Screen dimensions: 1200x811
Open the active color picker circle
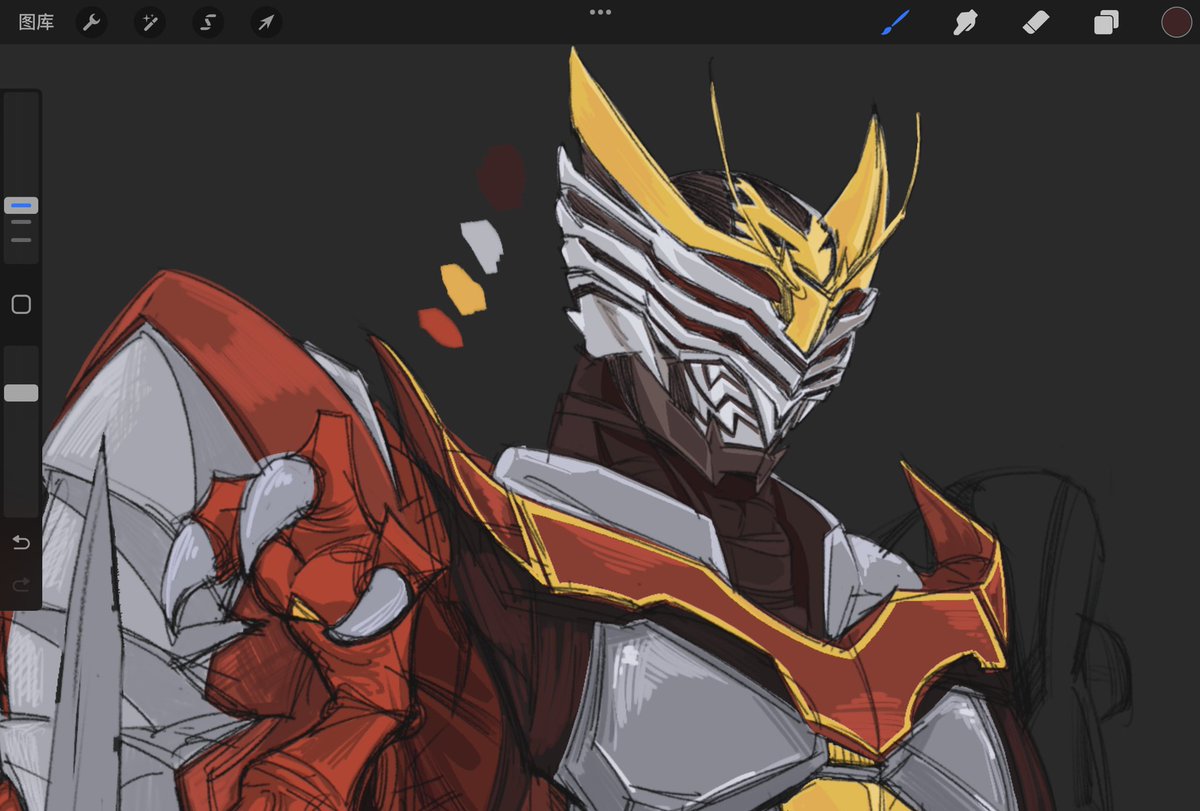point(1176,22)
